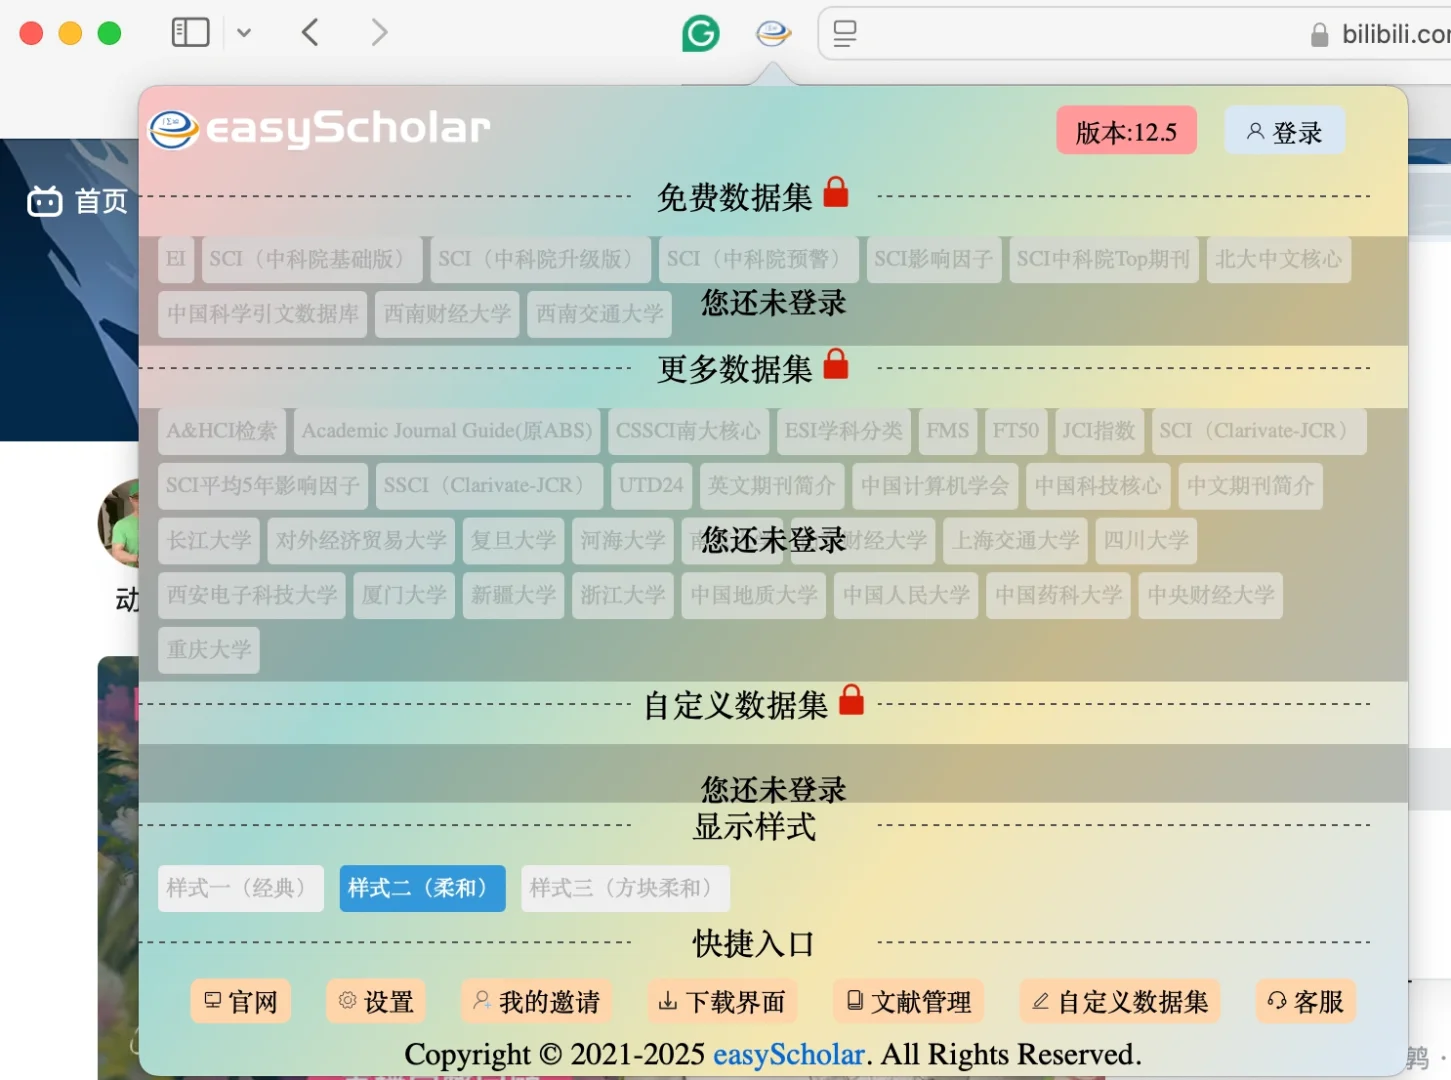Toggle the 北大中文核心 dataset
Image resolution: width=1451 pixels, height=1080 pixels.
point(1279,259)
